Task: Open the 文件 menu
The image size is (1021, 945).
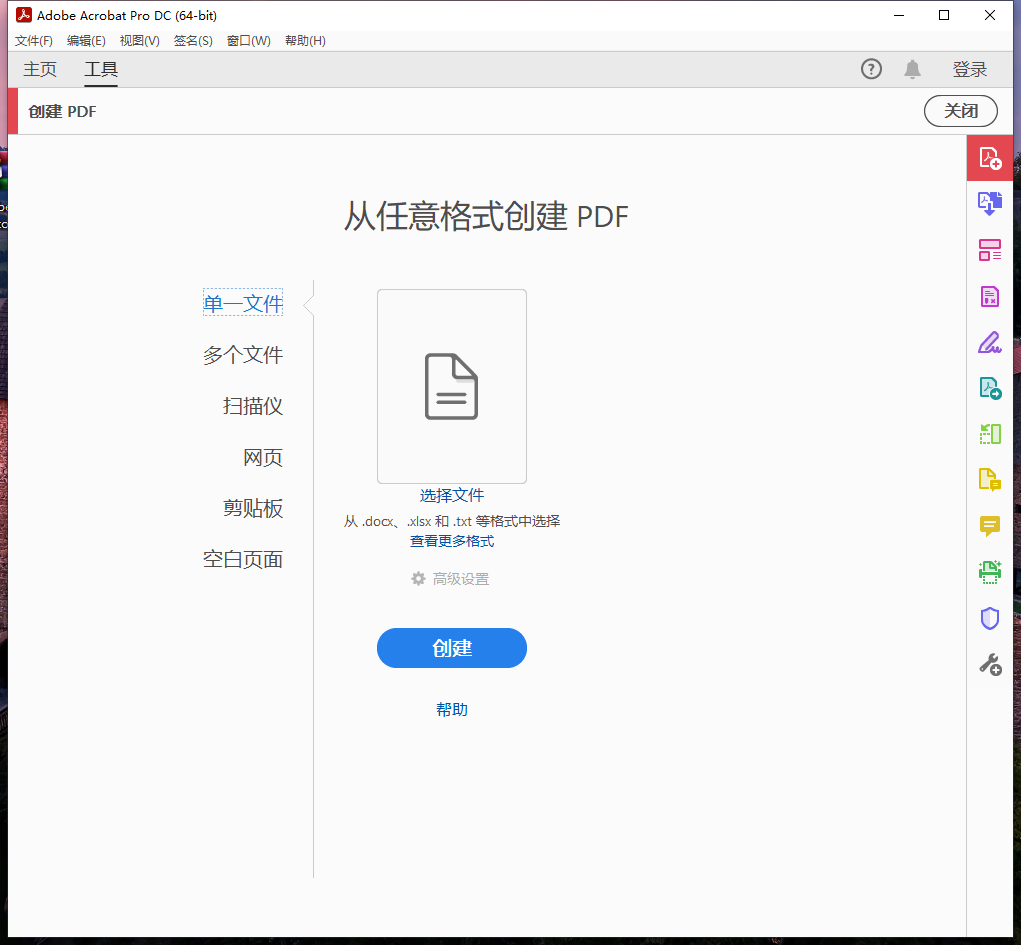Action: [33, 40]
